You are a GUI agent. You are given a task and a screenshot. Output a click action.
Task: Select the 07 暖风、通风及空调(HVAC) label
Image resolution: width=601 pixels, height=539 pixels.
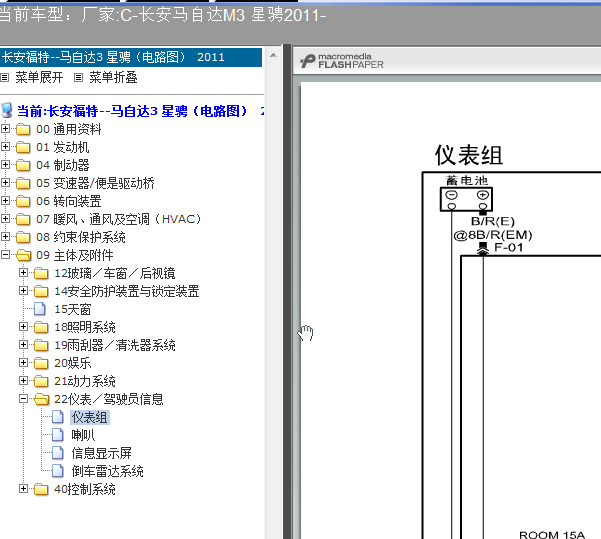(118, 219)
